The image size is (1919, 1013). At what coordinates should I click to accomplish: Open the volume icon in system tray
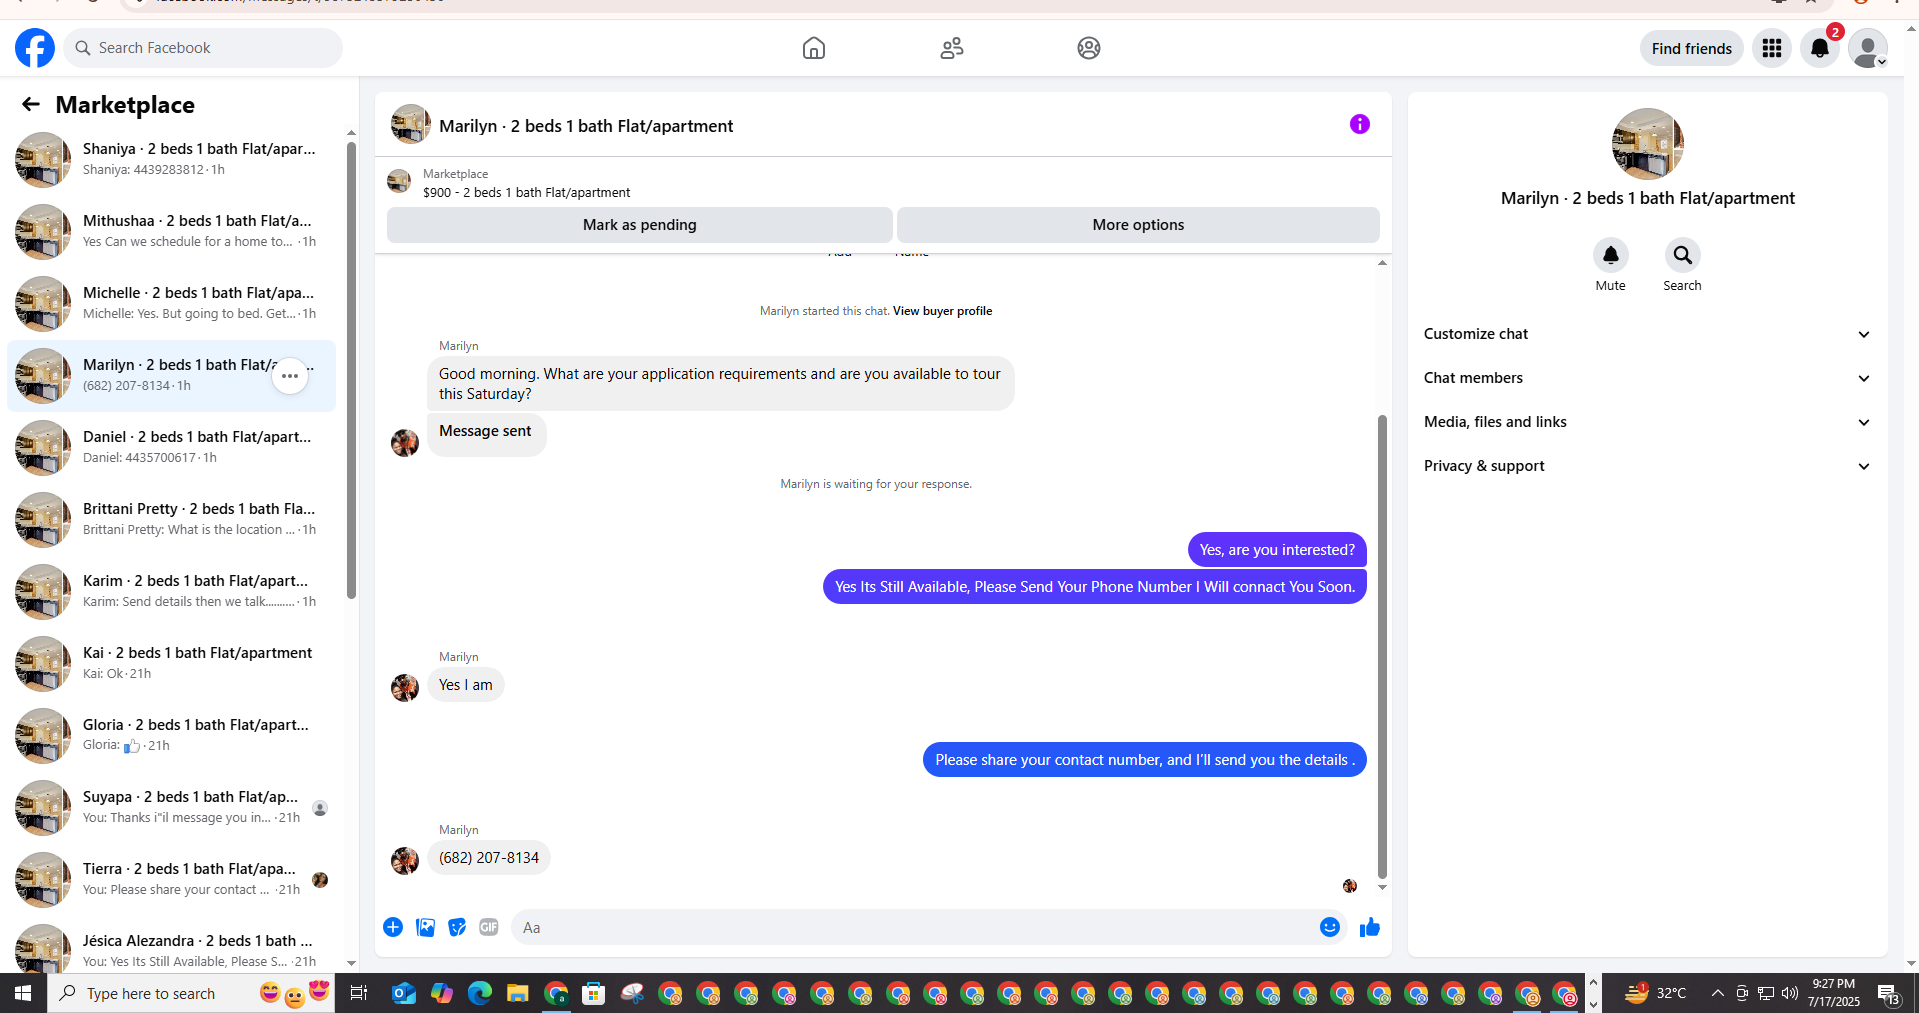(x=1790, y=993)
